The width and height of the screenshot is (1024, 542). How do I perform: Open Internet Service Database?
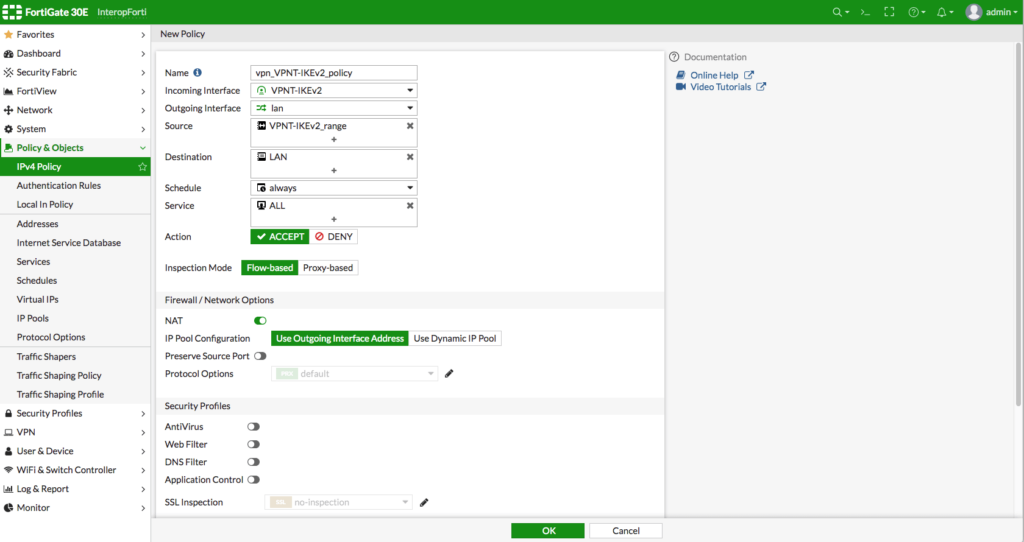[69, 242]
